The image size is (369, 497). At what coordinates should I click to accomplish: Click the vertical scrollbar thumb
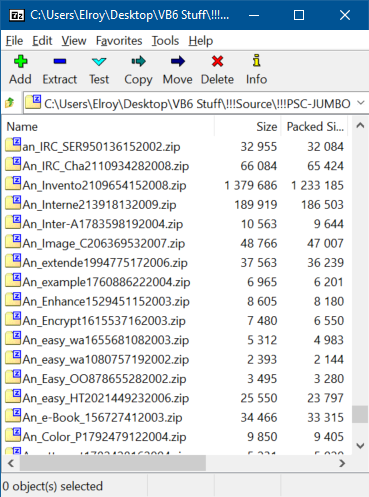(360, 414)
